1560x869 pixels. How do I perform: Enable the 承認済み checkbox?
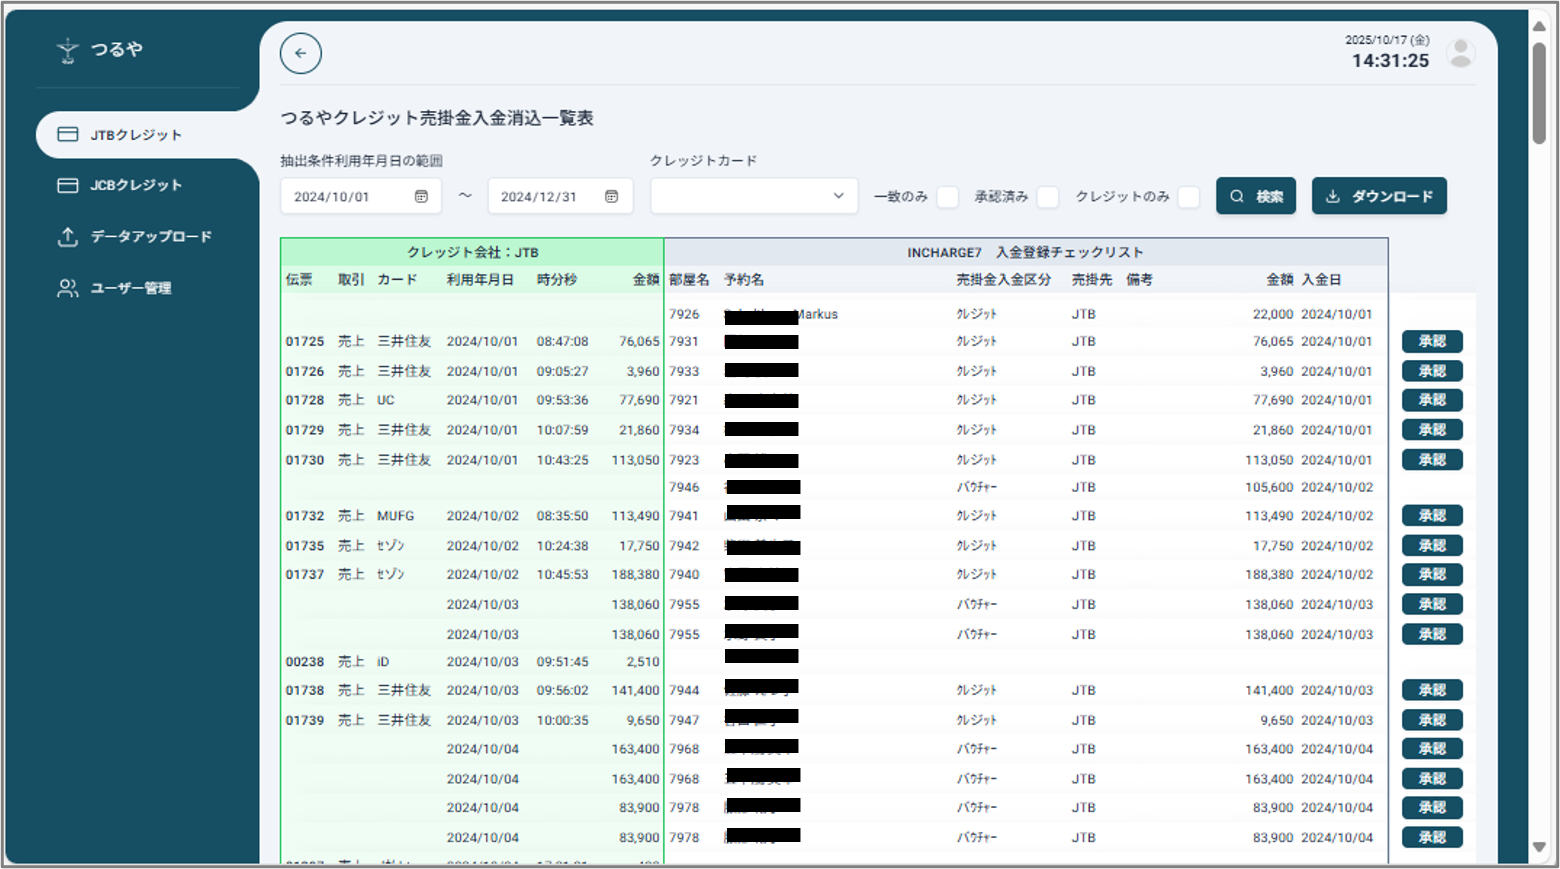(x=1047, y=197)
